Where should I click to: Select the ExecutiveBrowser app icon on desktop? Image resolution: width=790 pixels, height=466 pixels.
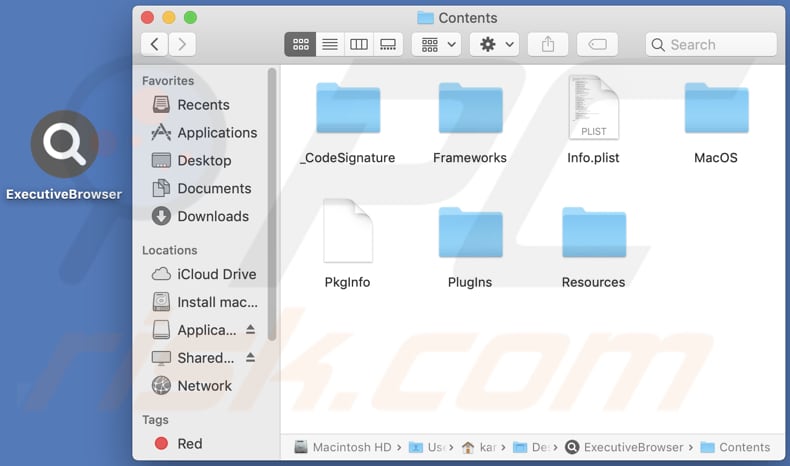click(x=64, y=155)
